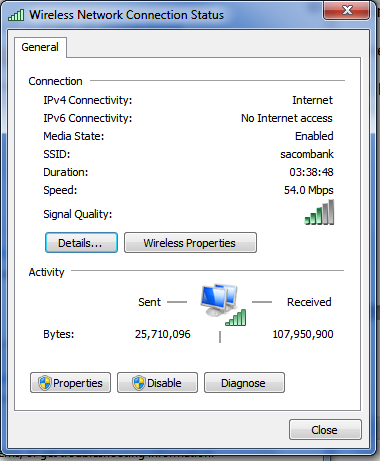The width and height of the screenshot is (380, 461).
Task: Click the 54.0 Mbps speed value
Action: click(x=308, y=190)
